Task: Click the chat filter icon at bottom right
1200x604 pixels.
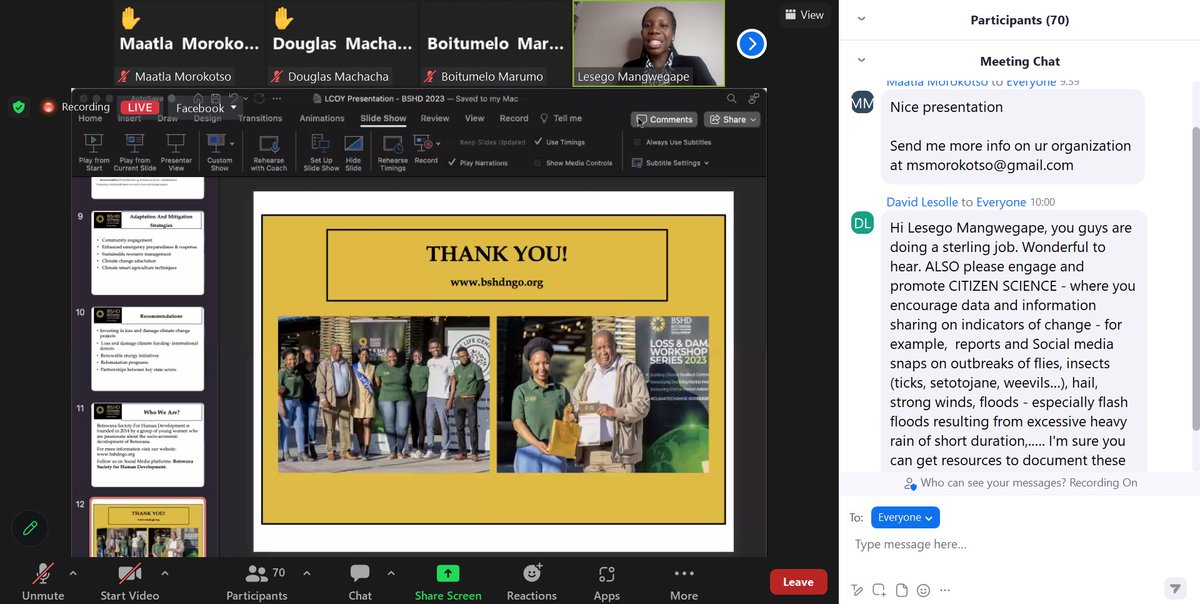Action: coord(1174,588)
